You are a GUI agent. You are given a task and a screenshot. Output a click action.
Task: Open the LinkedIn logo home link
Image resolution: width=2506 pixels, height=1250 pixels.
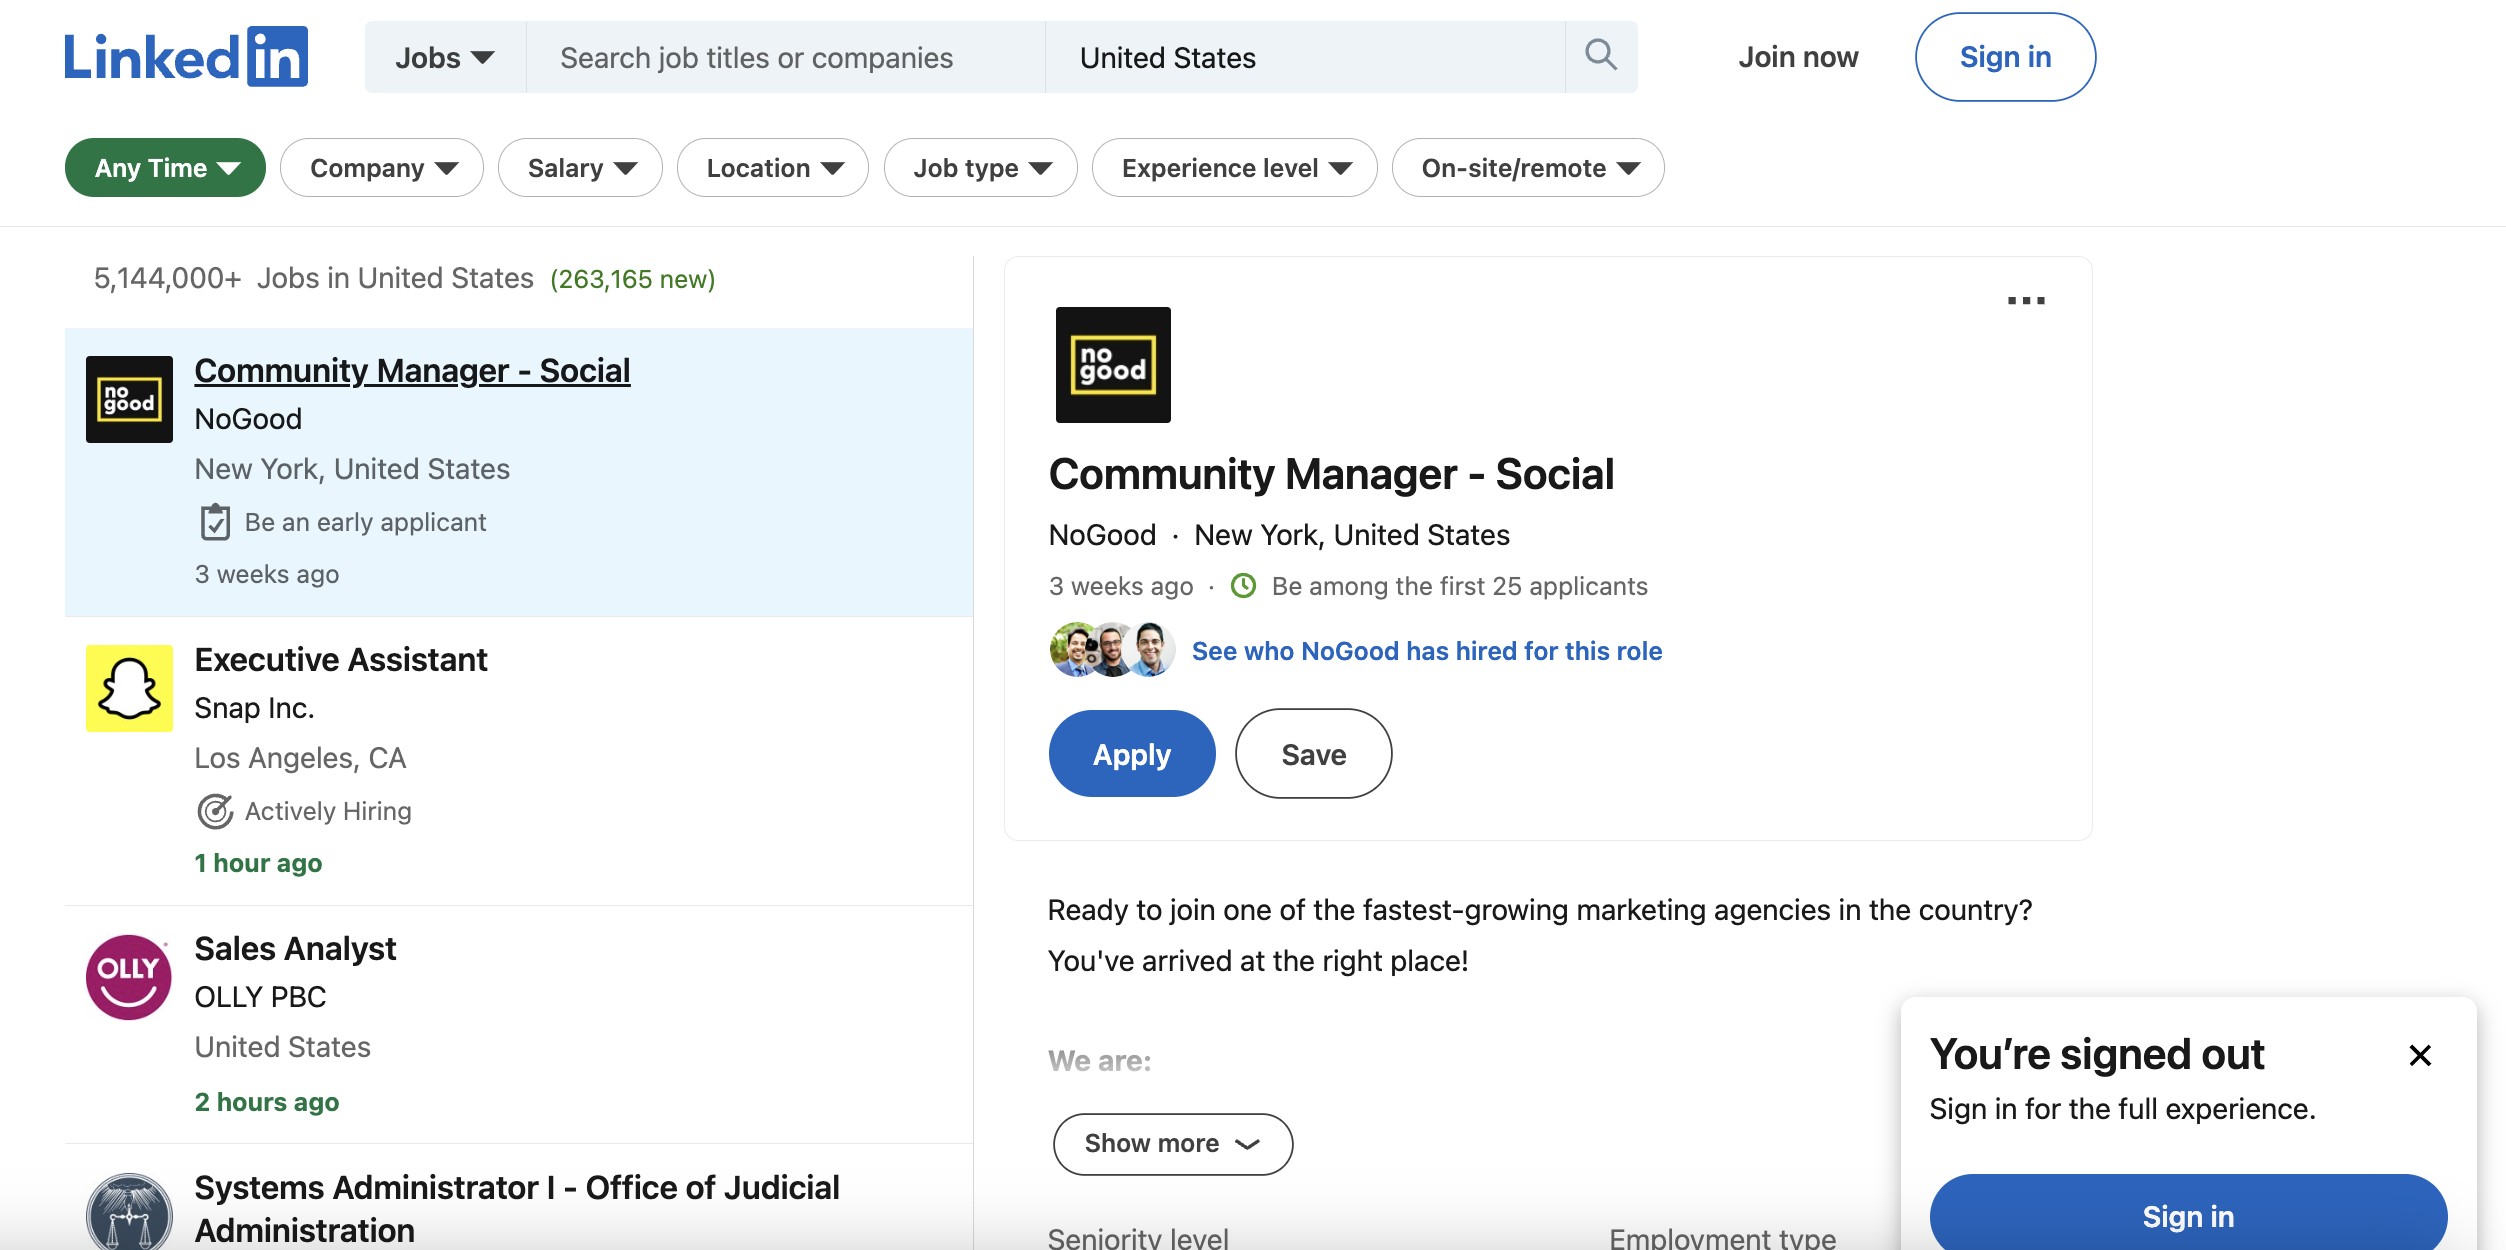(186, 57)
